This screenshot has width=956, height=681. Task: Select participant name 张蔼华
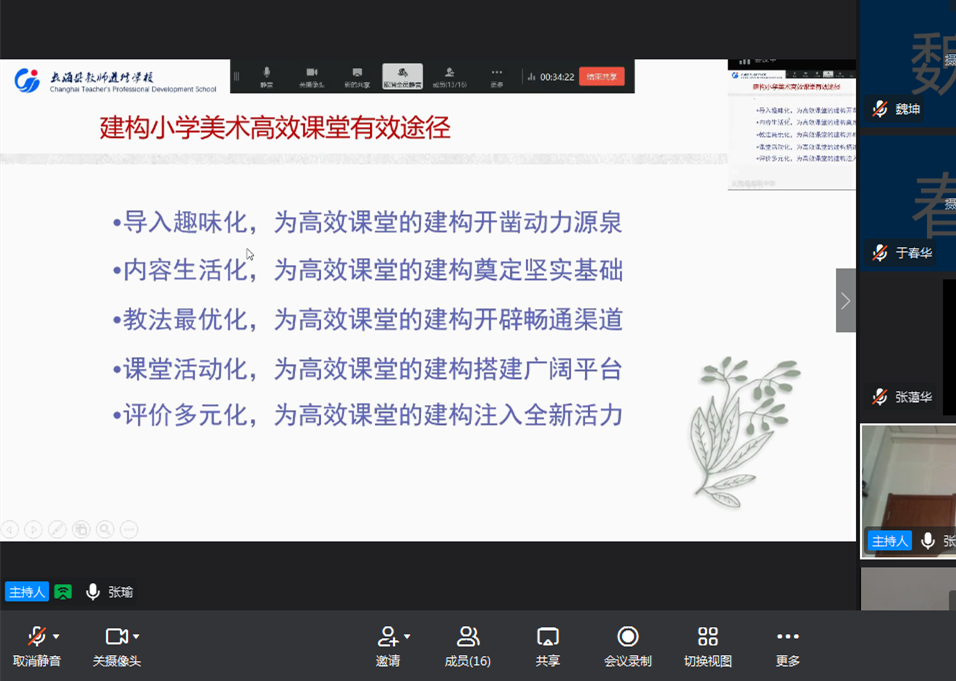point(914,397)
